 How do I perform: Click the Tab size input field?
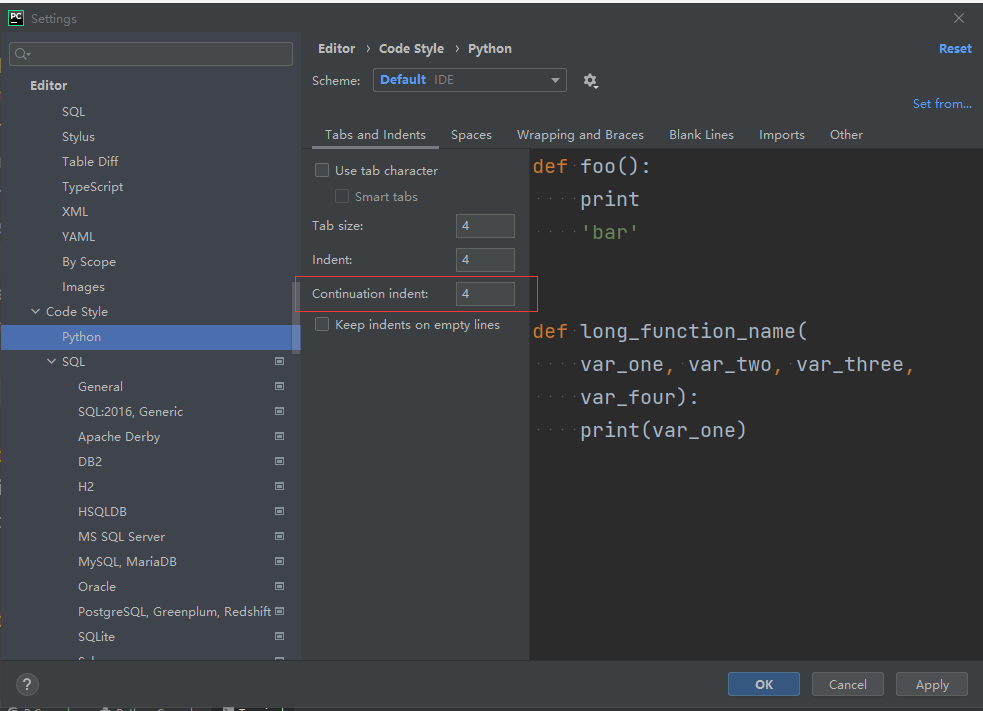click(485, 226)
